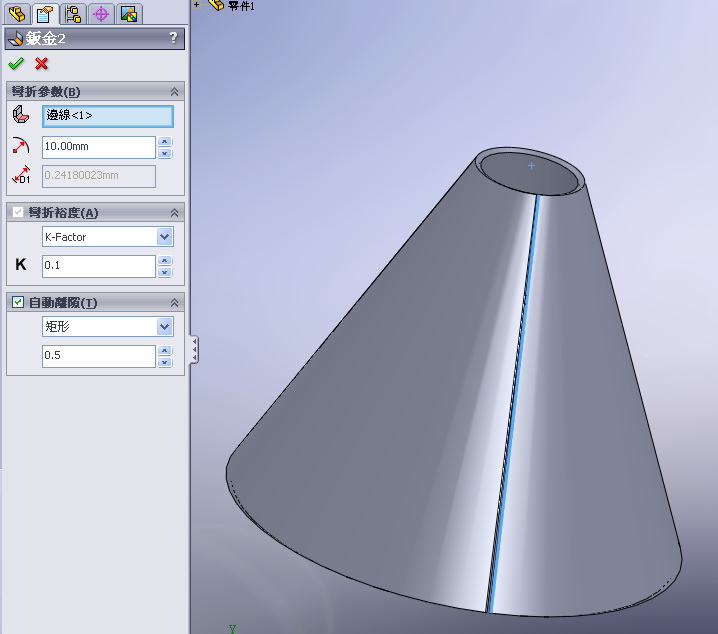
Task: Collapse the 自動離隙(T) section
Action: click(x=174, y=303)
